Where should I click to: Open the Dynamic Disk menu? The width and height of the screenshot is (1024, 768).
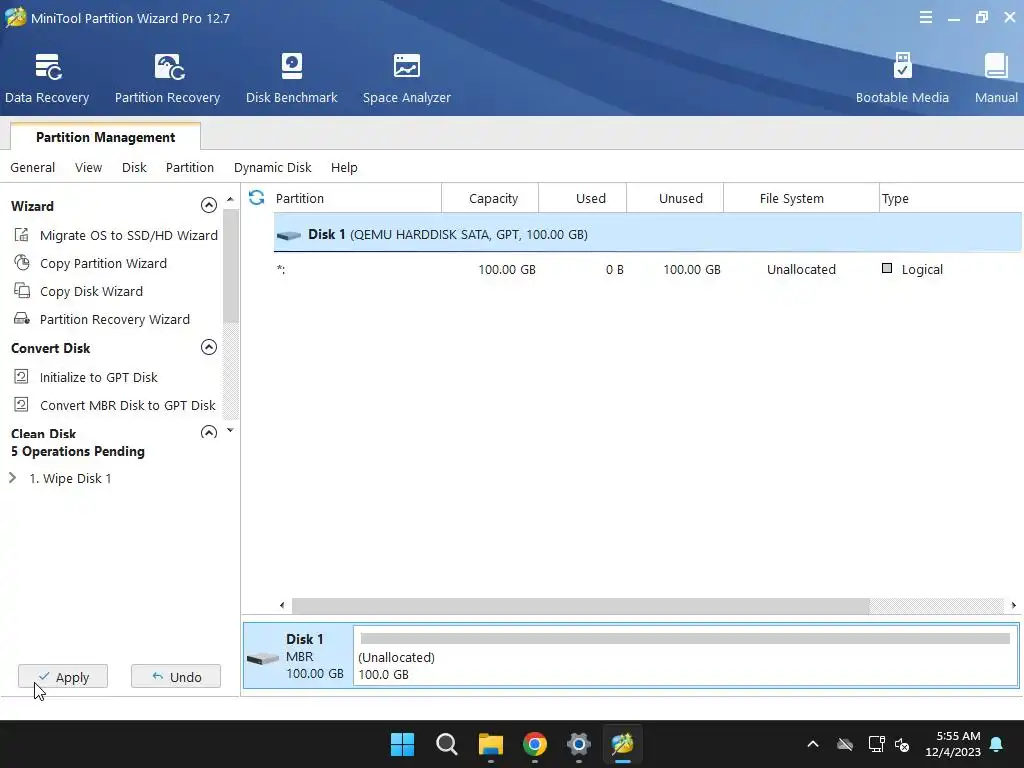tap(272, 167)
